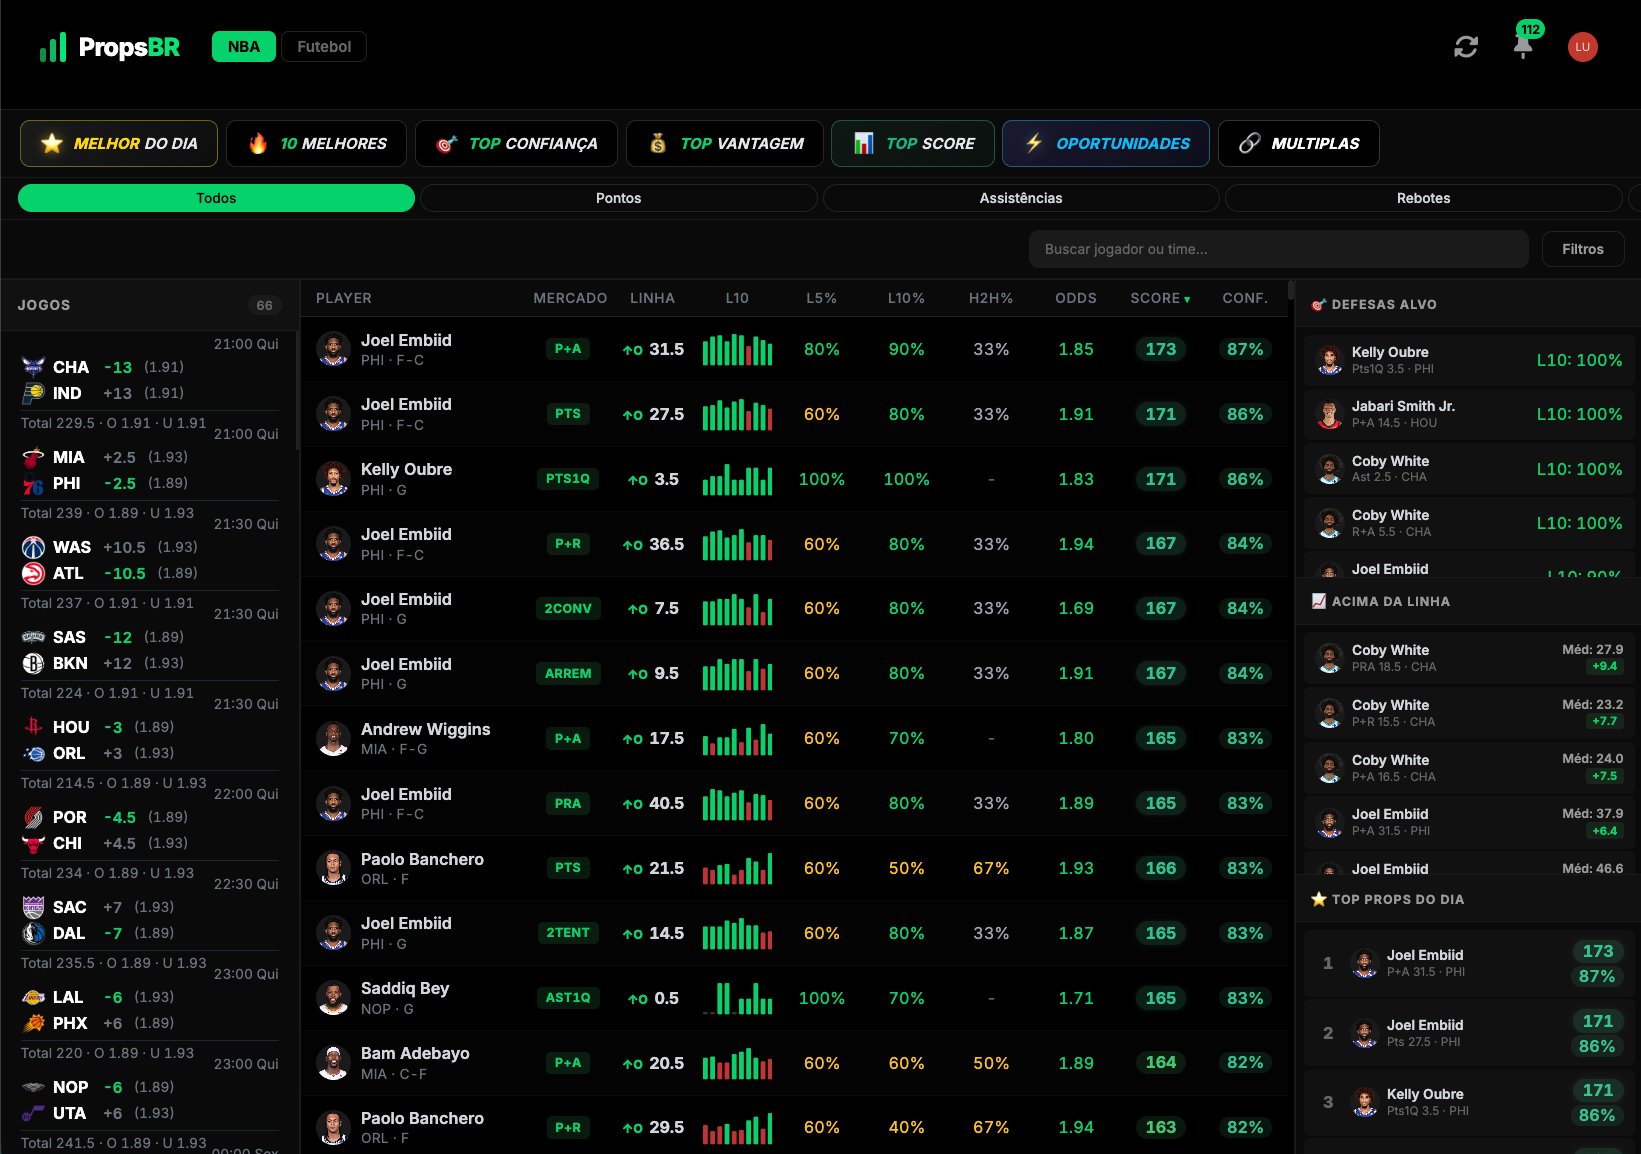Screen dimensions: 1641x1154
Task: Click Andrew Wiggins' L10 bar chart
Action: click(x=737, y=739)
